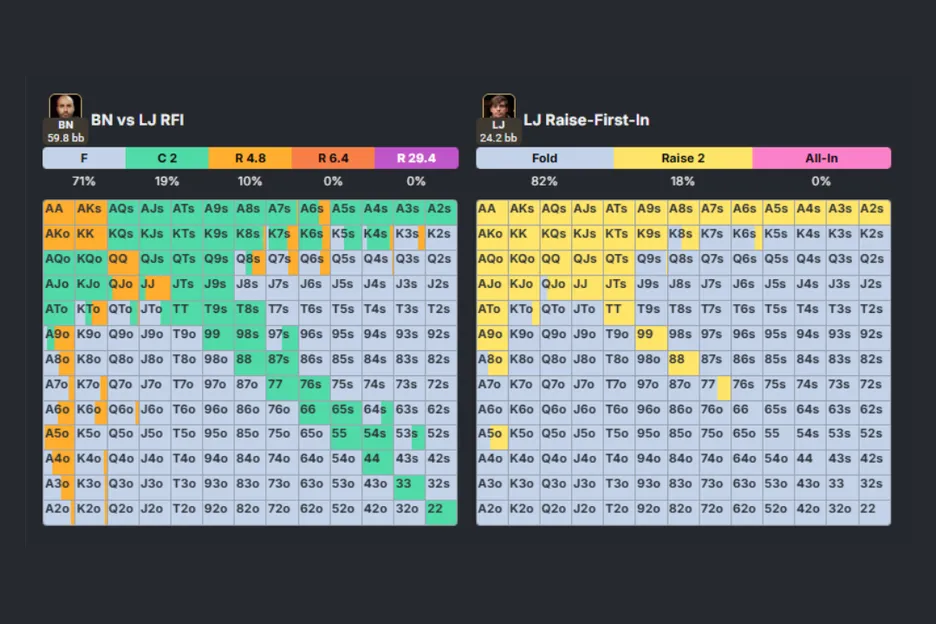Open the LJ Raise-First-In title
This screenshot has width=936, height=624.
[x=586, y=120]
